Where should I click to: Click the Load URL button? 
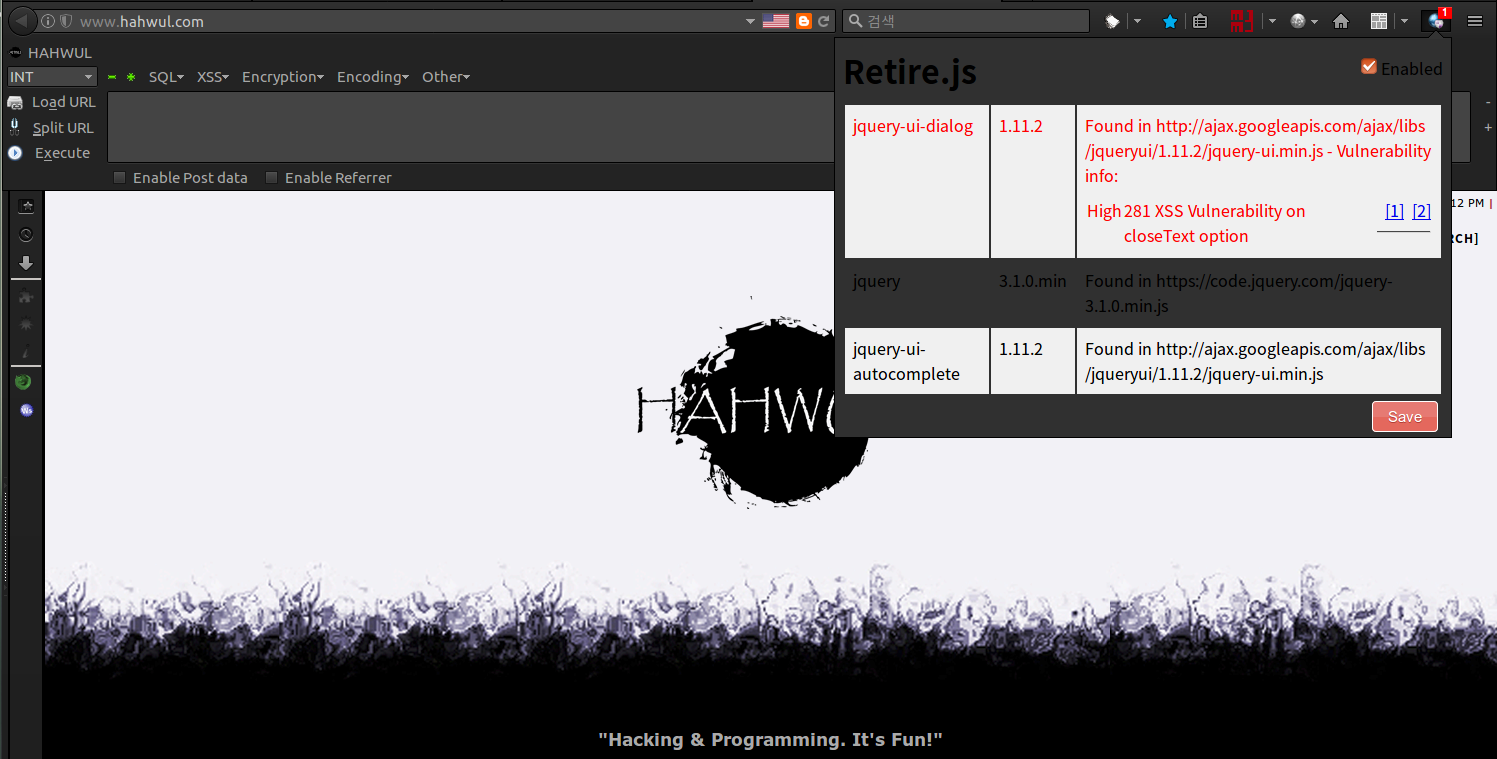(52, 102)
